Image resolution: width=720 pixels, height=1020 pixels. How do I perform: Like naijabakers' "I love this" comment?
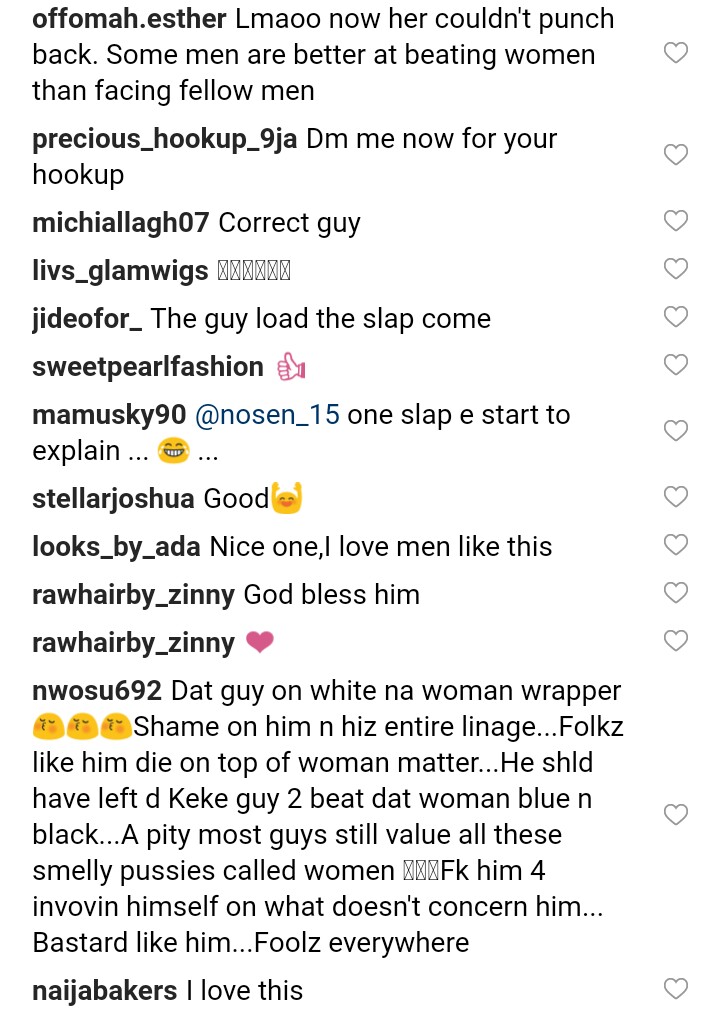676,989
